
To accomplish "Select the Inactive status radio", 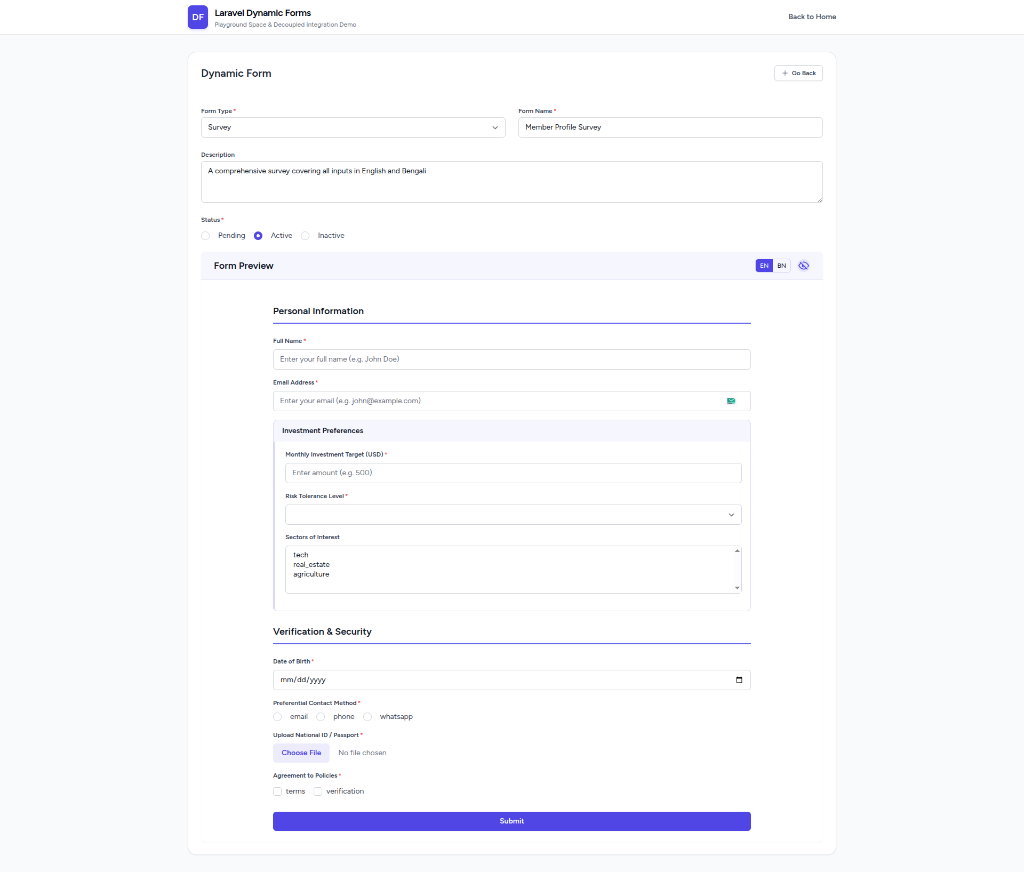I will pyautogui.click(x=305, y=236).
